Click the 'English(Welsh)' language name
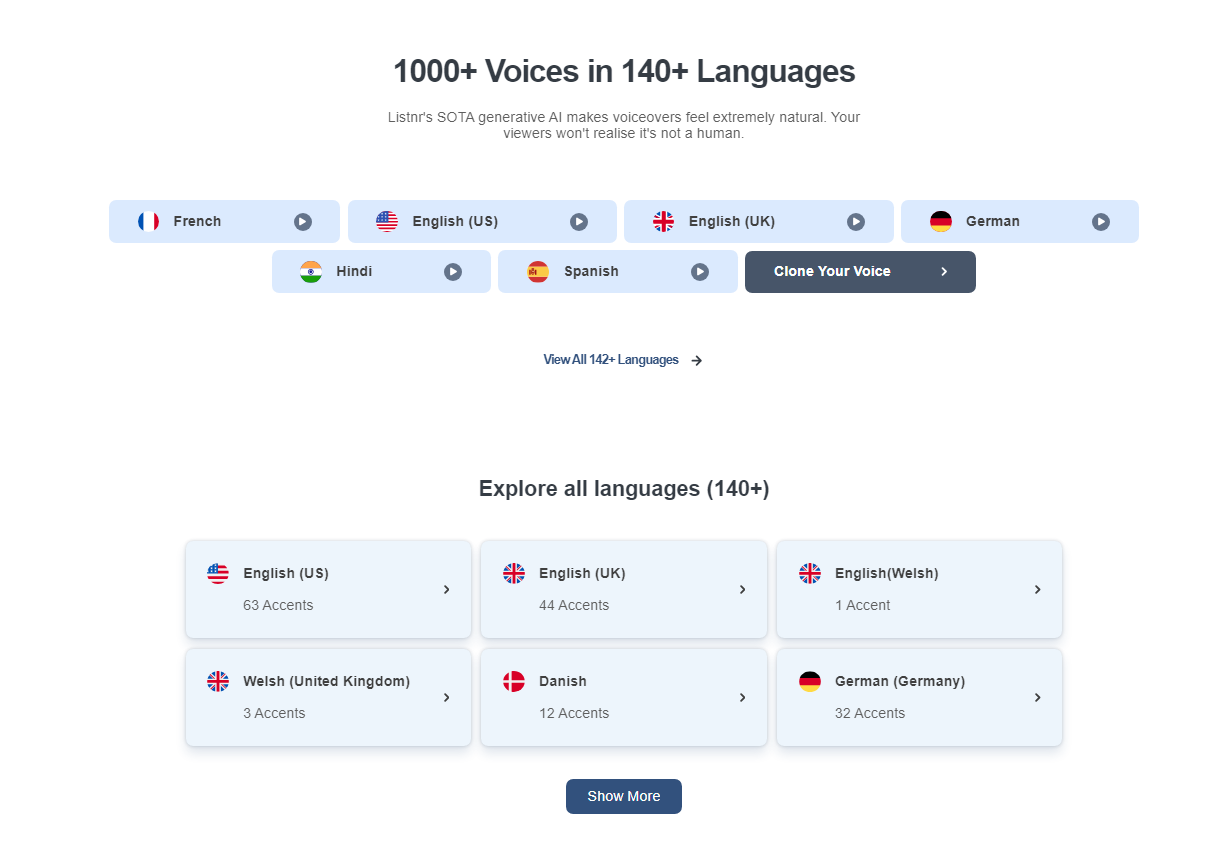Screen dimensions: 1231x843 point(887,573)
